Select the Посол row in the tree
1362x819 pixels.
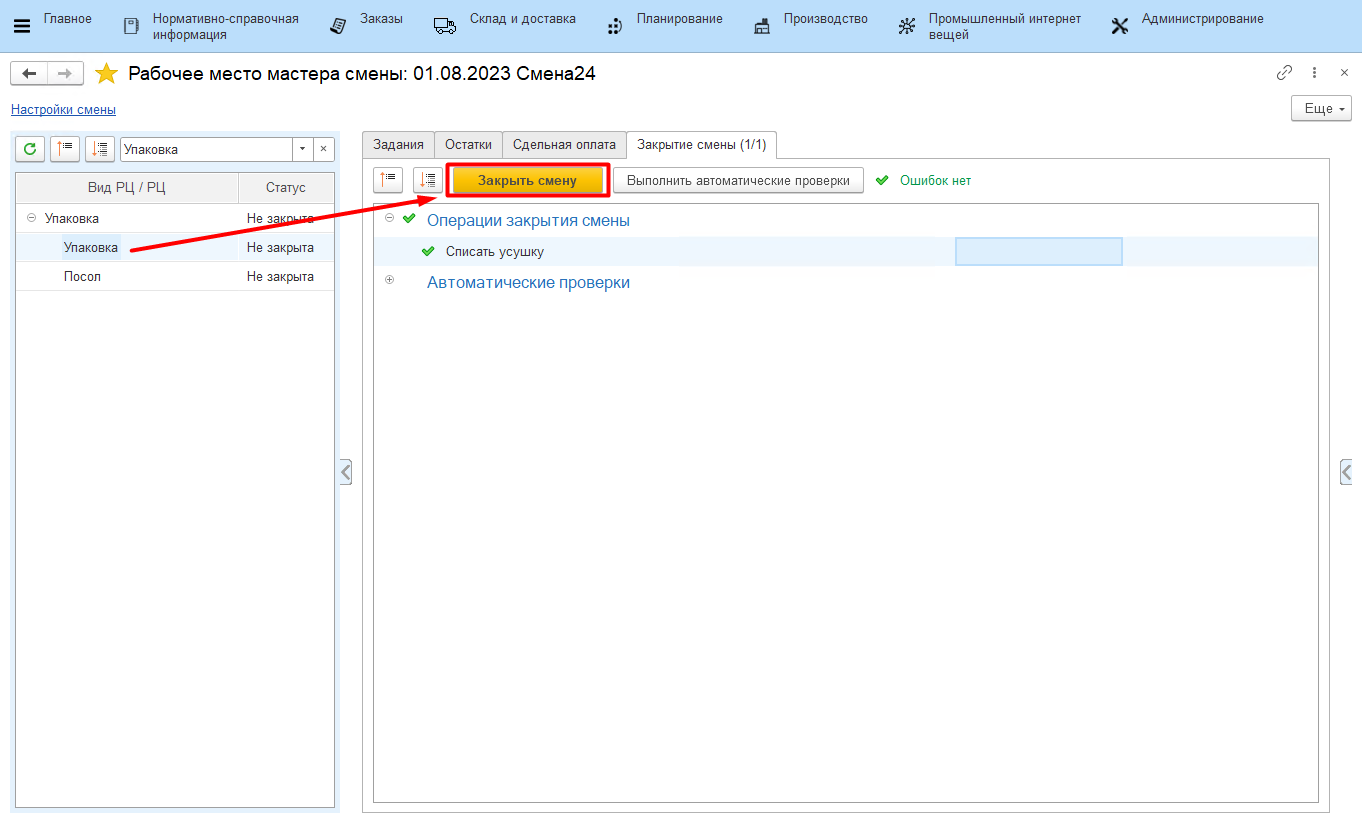pyautogui.click(x=82, y=277)
